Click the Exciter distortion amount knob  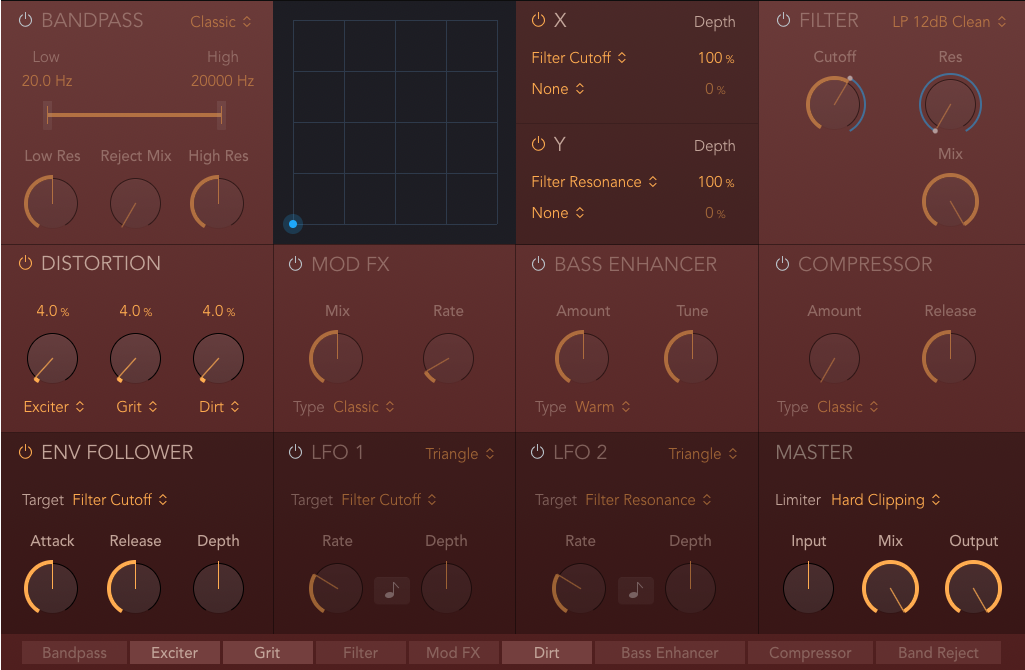pos(52,358)
